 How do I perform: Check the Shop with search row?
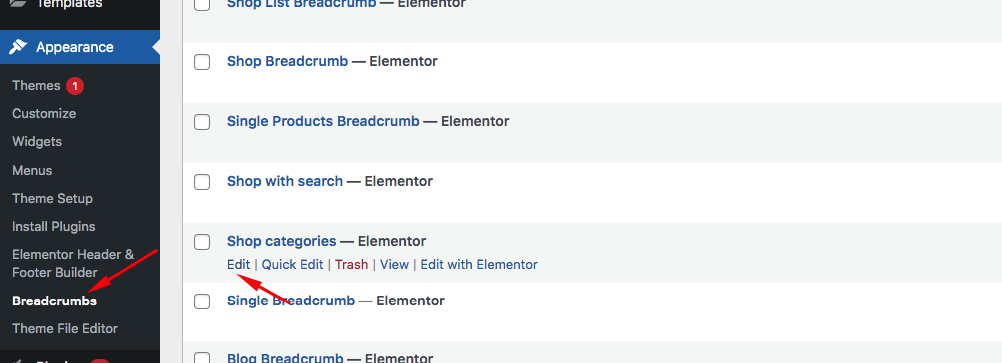202,182
